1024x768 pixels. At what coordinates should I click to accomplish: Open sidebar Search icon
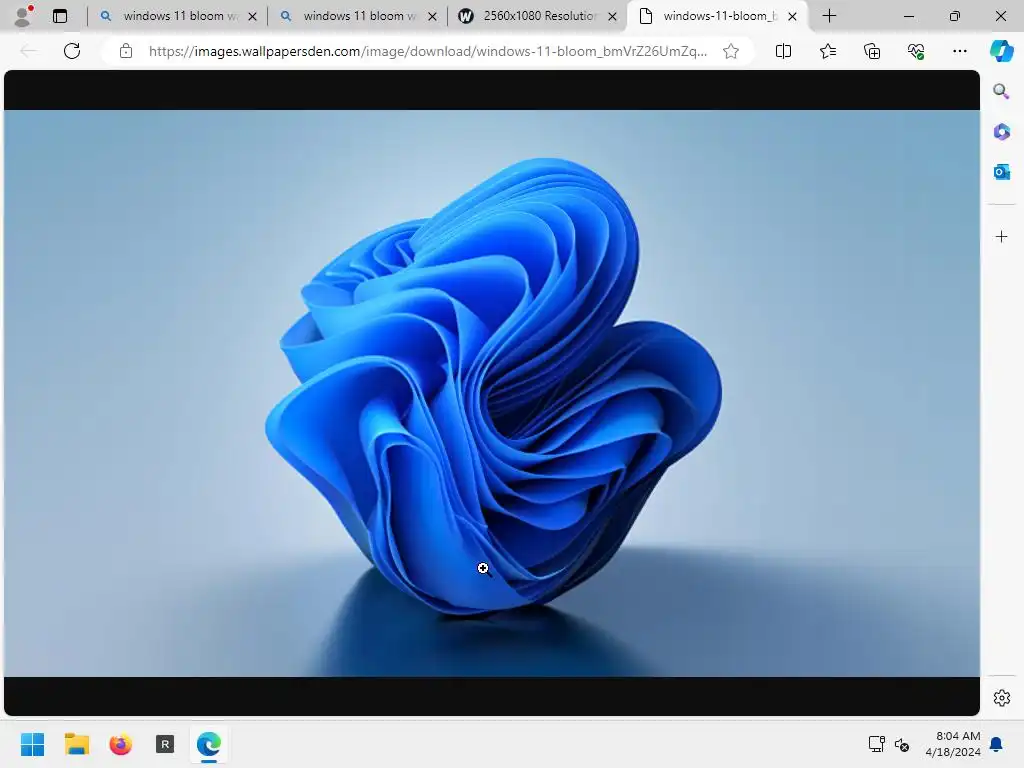click(x=1001, y=91)
